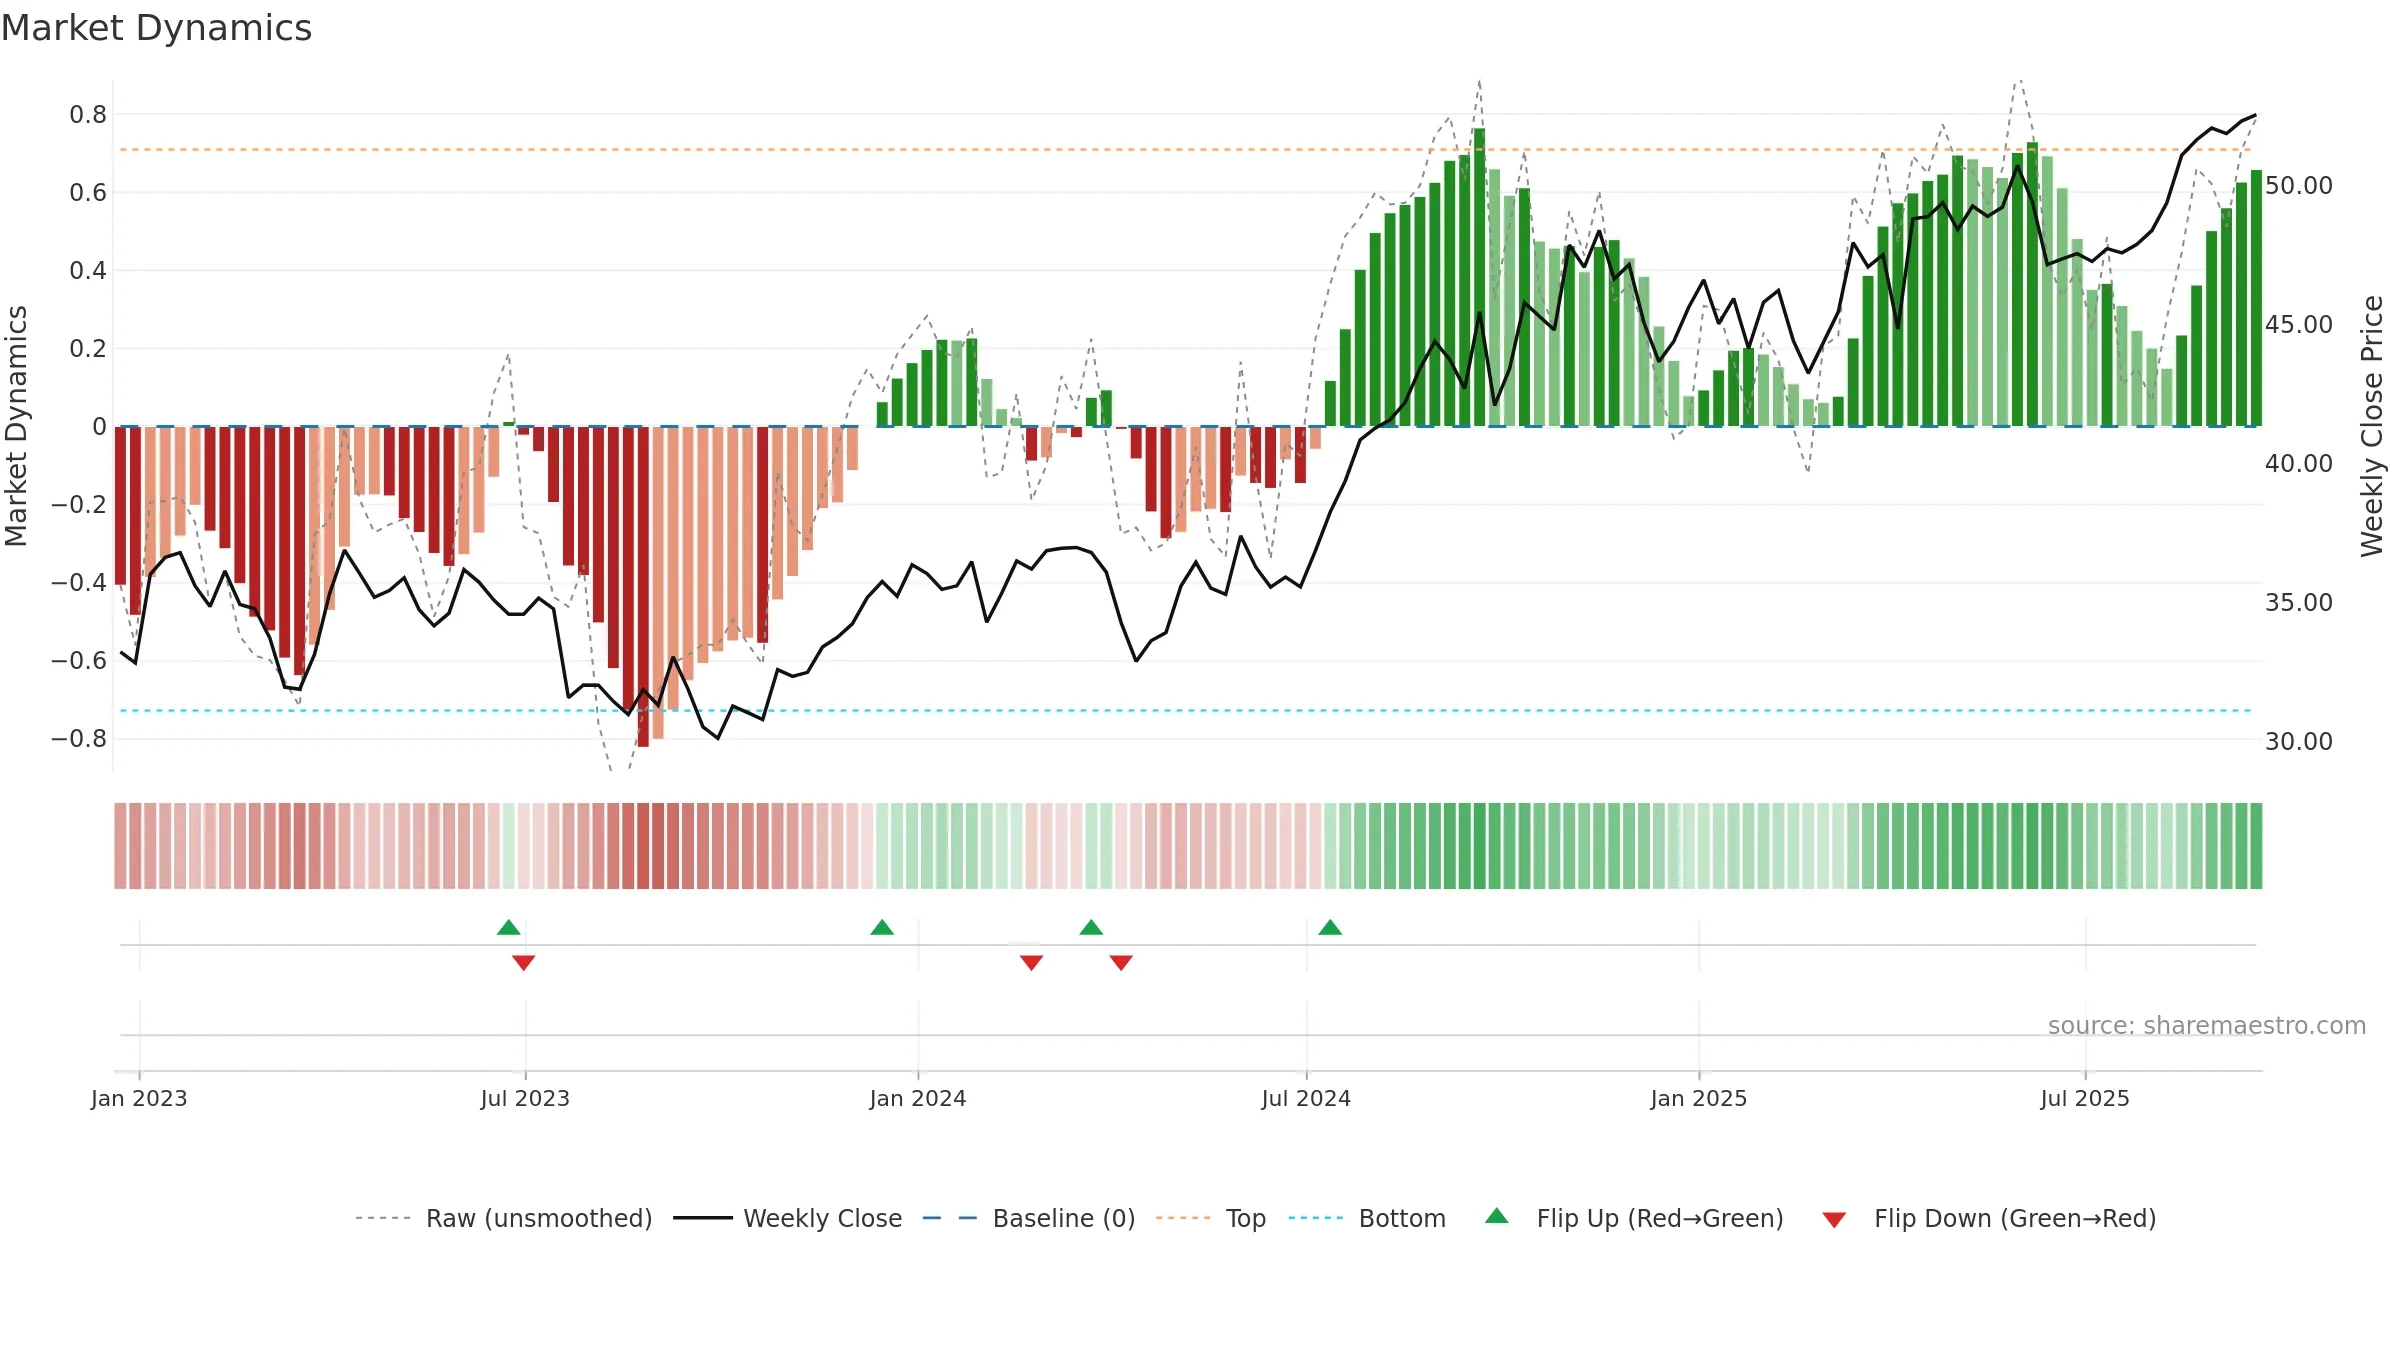Screen dimensions: 2400x1350
Task: Click the red Flip Down marker closest to Jul 2024
Action: pos(1121,962)
